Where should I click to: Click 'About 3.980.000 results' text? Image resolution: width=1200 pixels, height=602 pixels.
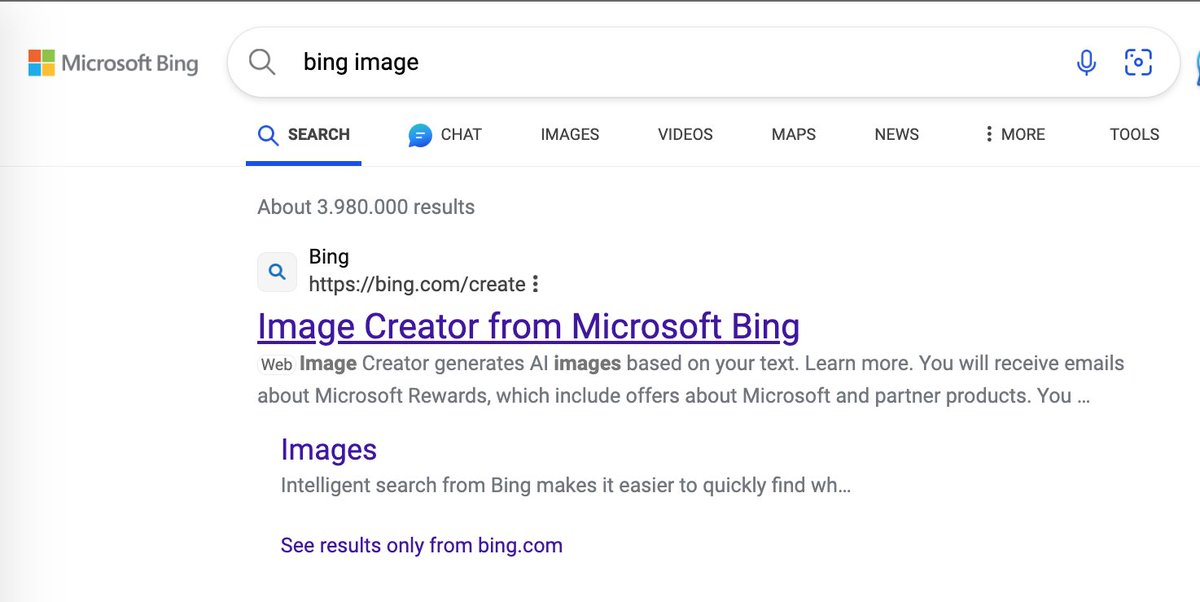366,207
